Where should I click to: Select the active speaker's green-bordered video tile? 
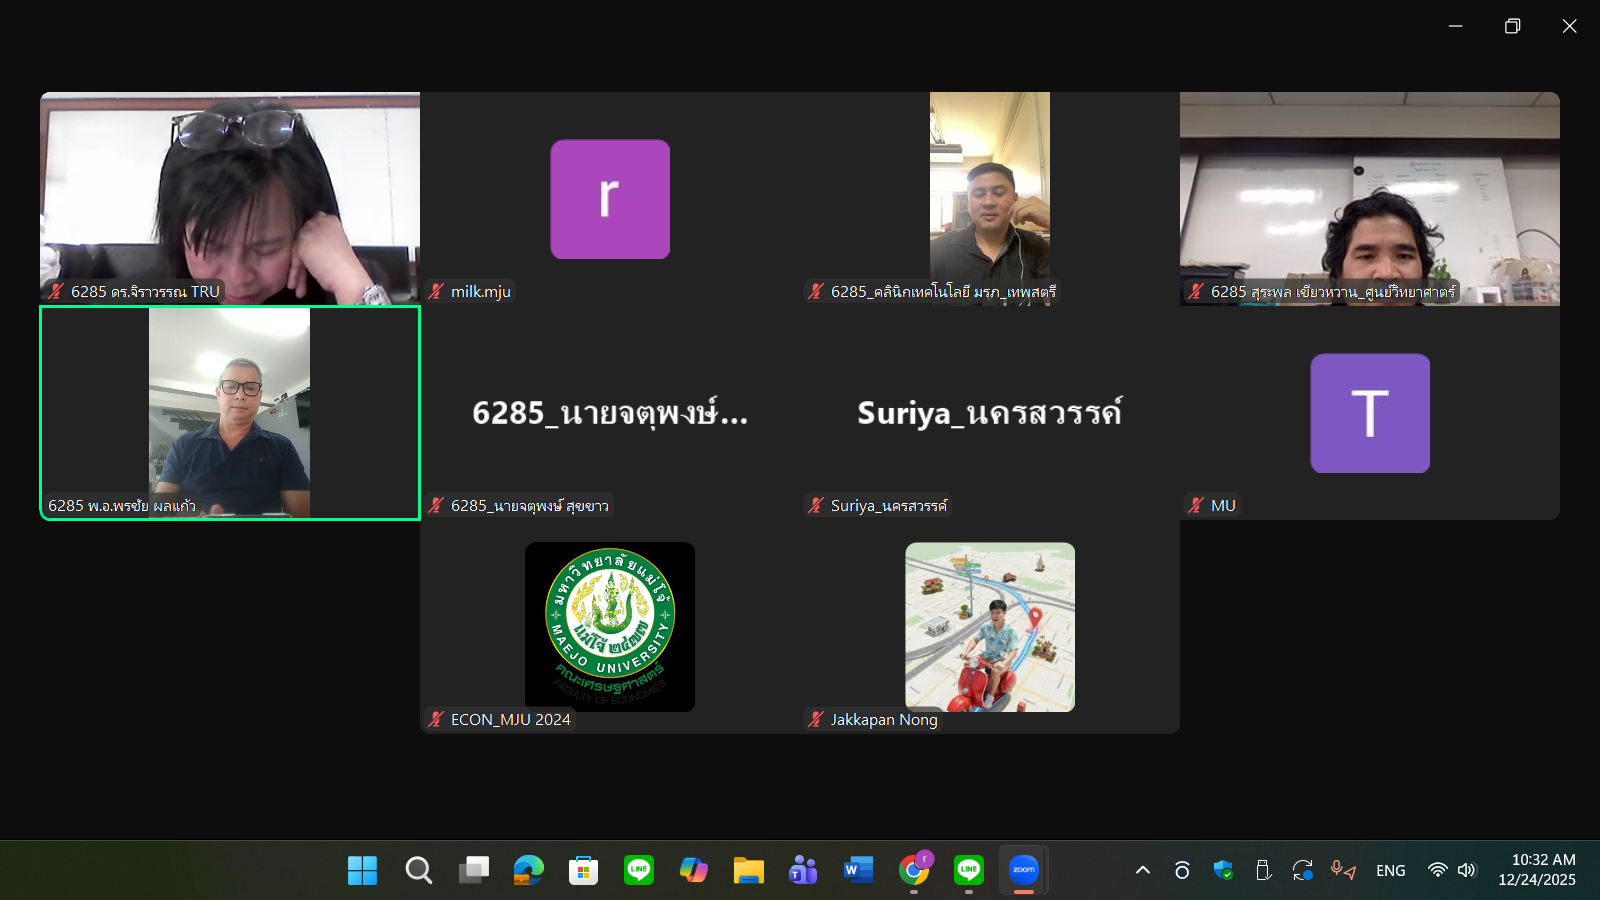[x=230, y=412]
